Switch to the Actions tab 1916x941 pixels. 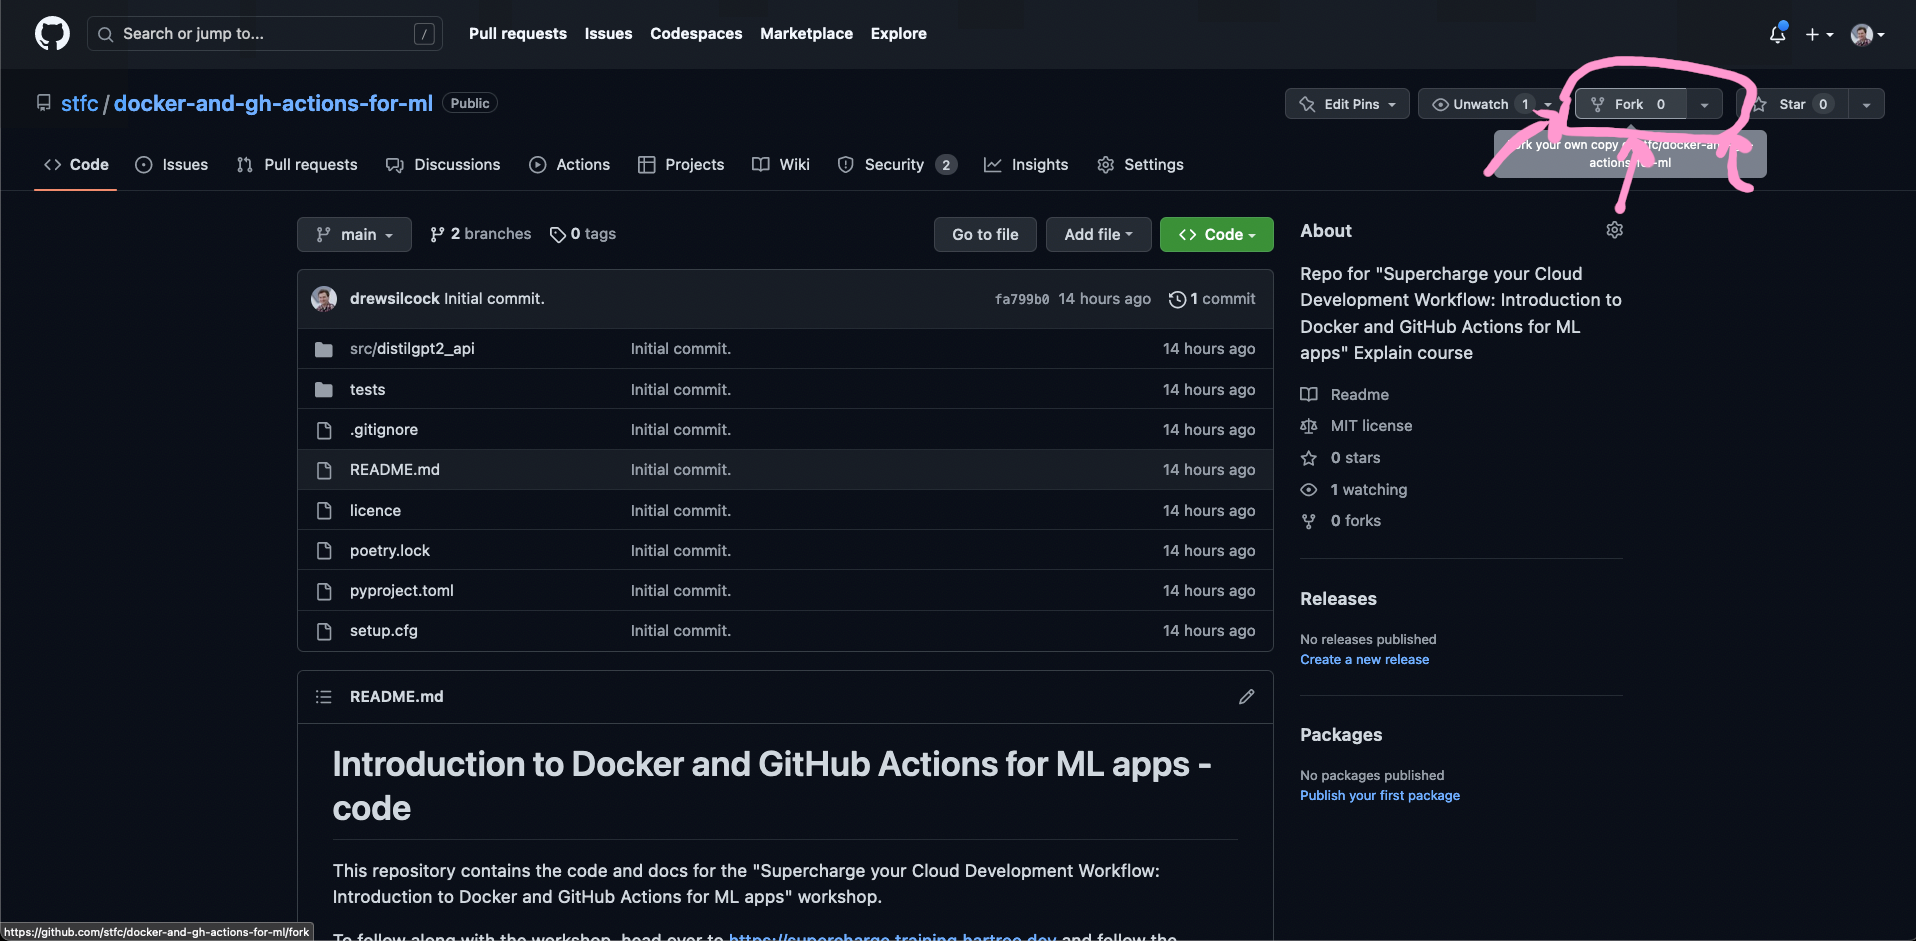(x=583, y=164)
